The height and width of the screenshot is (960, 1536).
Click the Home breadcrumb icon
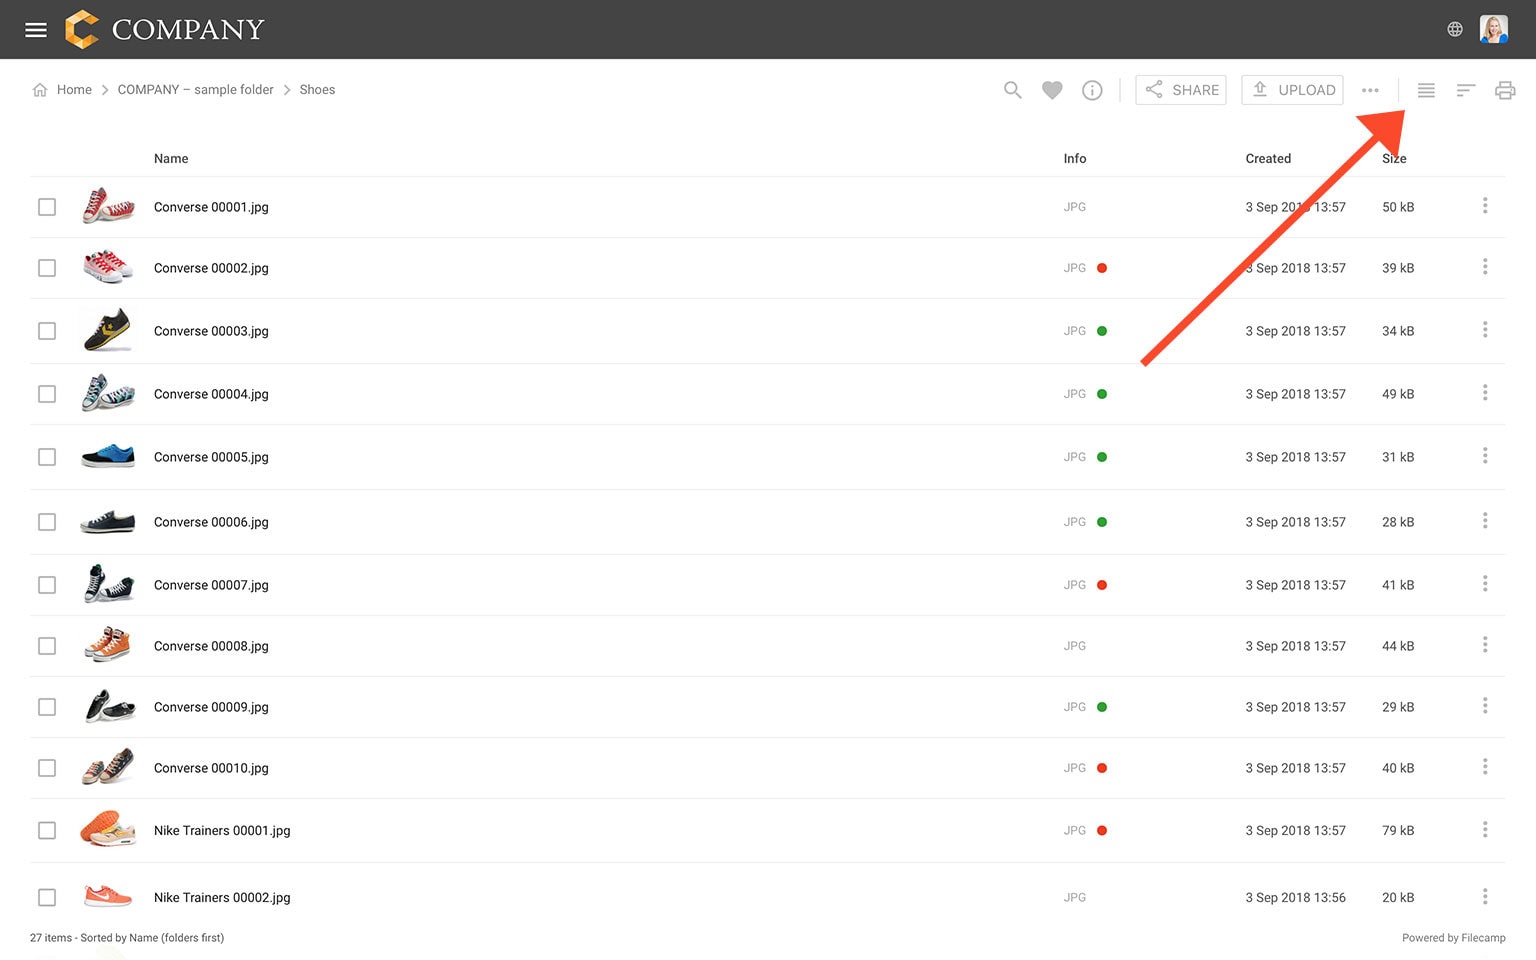(x=40, y=90)
